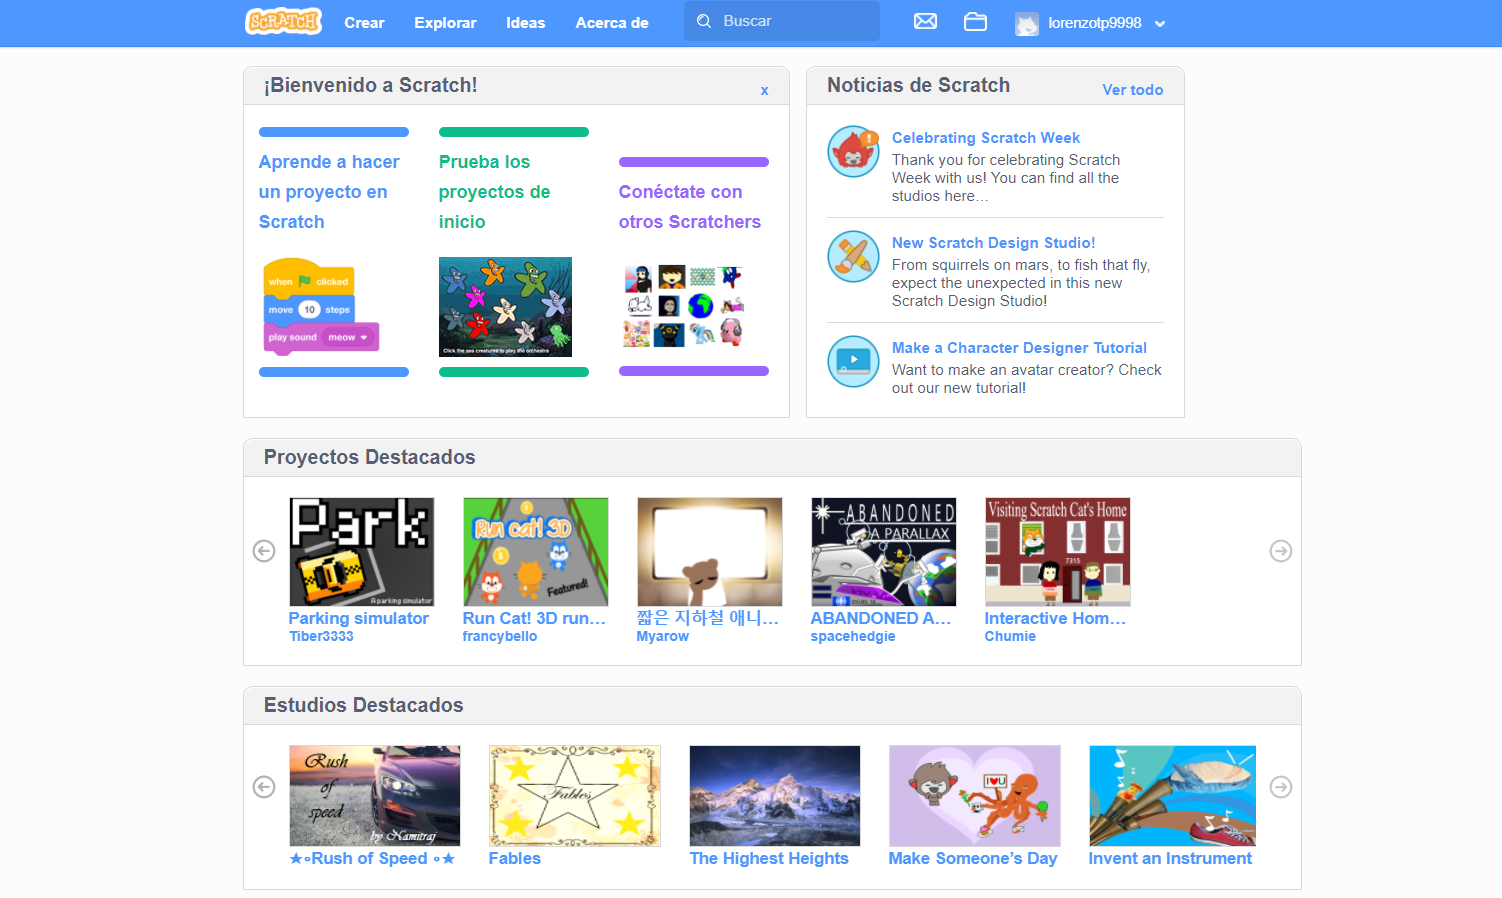The width and height of the screenshot is (1502, 898).
Task: Open Make a Character Designer Tutorial headline
Action: point(1019,348)
